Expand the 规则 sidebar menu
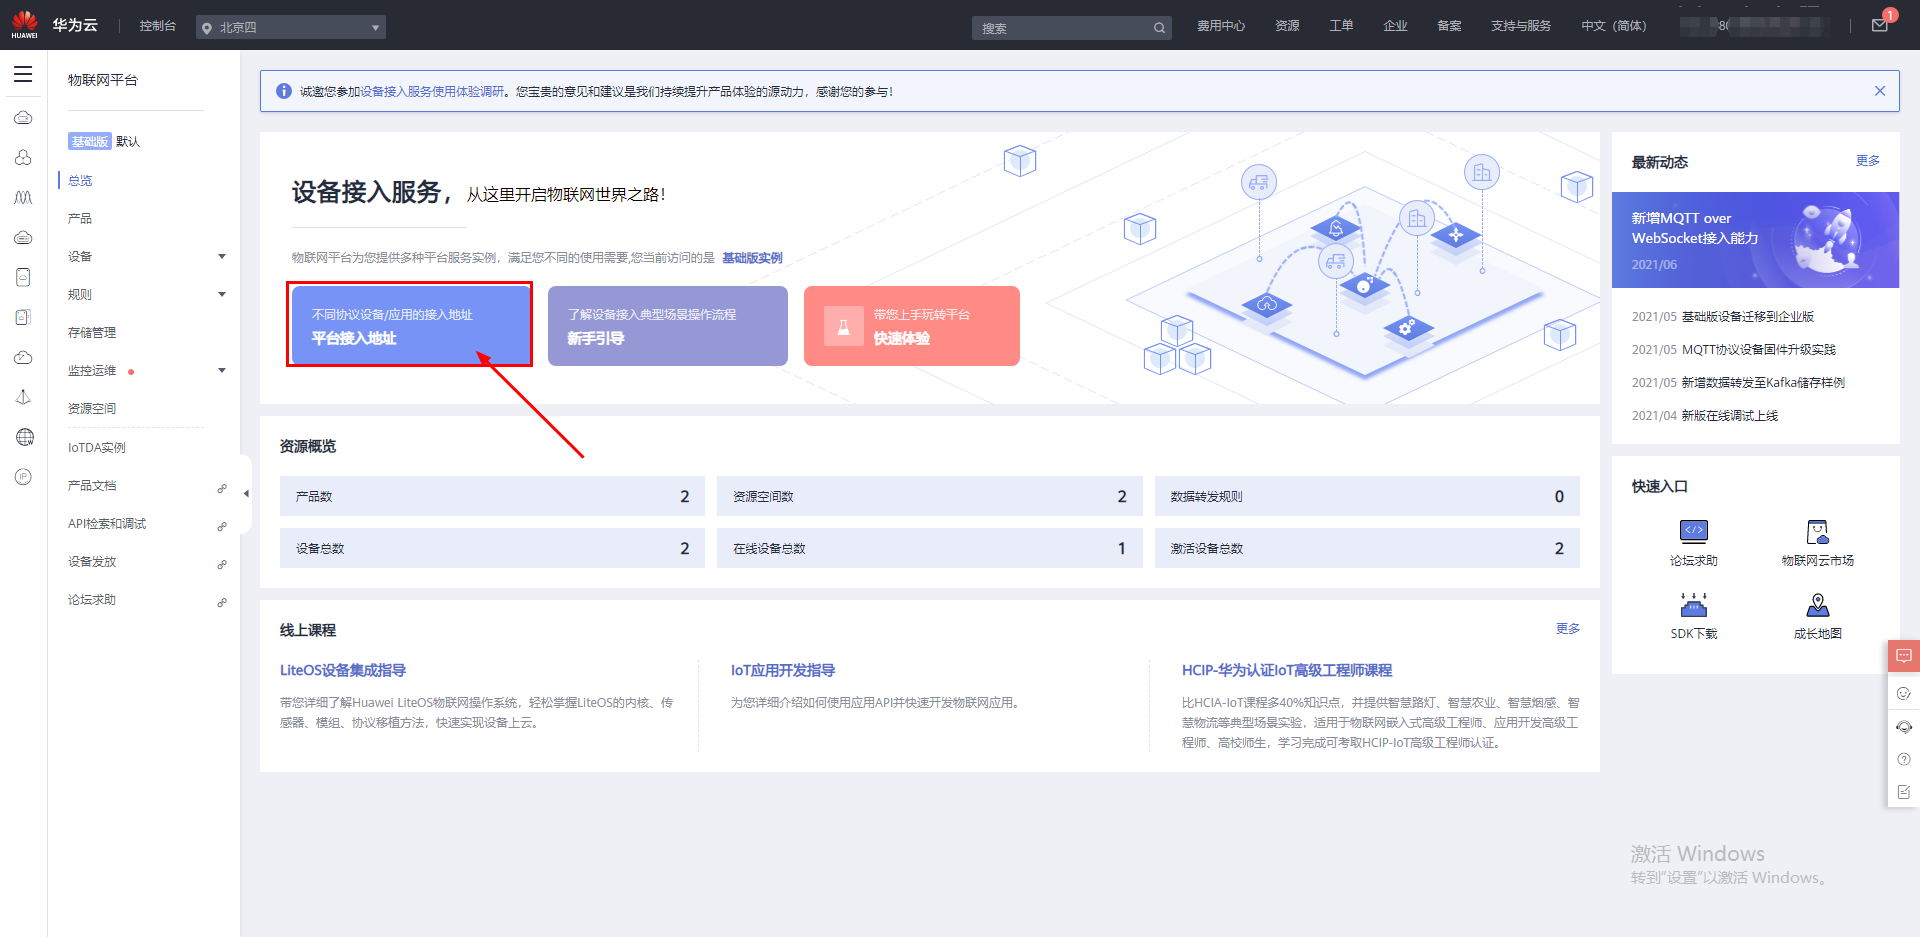This screenshot has width=1920, height=937. click(222, 295)
